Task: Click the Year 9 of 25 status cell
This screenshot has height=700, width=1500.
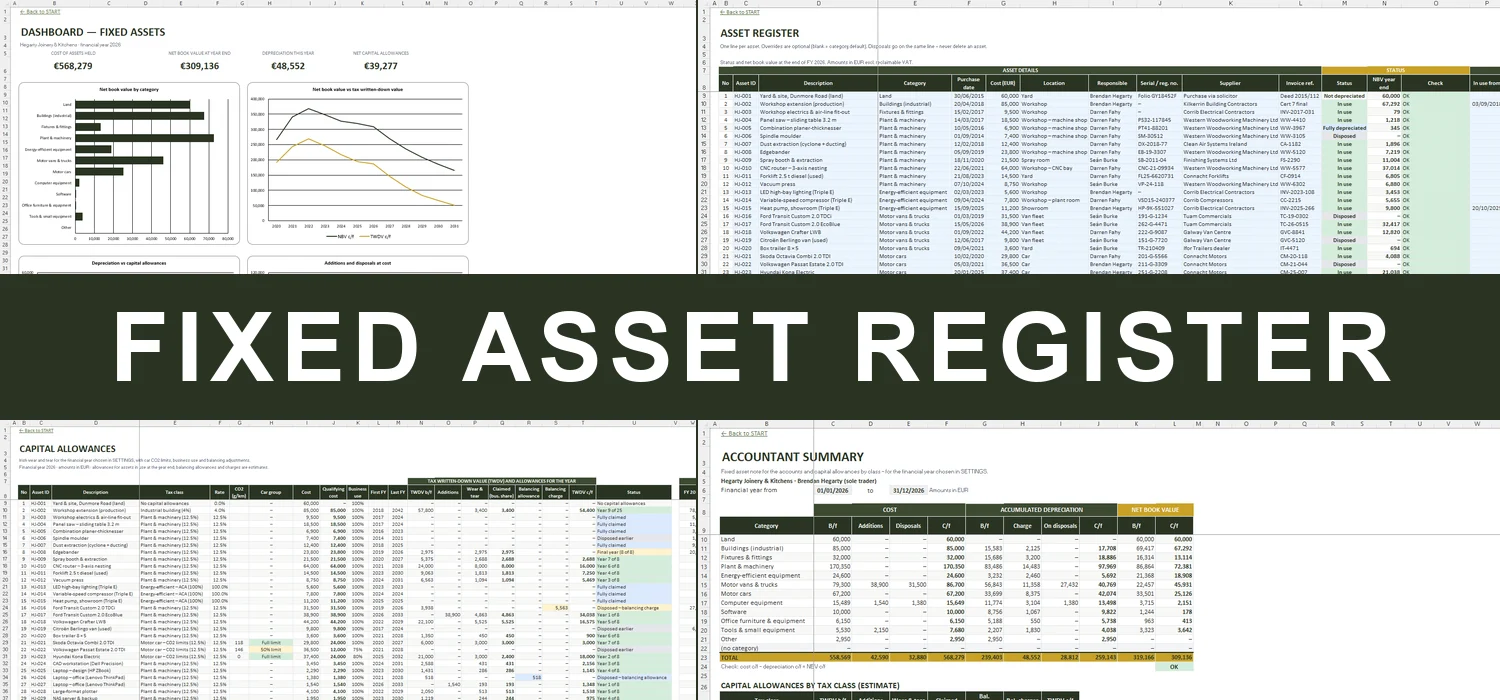Action: tap(635, 510)
